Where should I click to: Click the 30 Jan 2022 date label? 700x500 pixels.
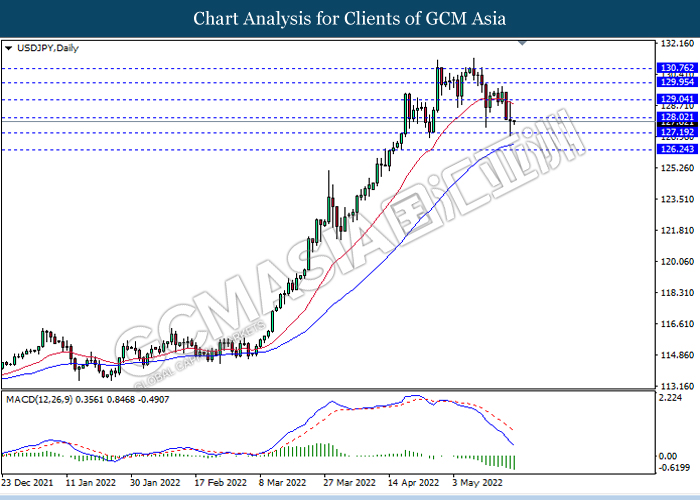(155, 483)
